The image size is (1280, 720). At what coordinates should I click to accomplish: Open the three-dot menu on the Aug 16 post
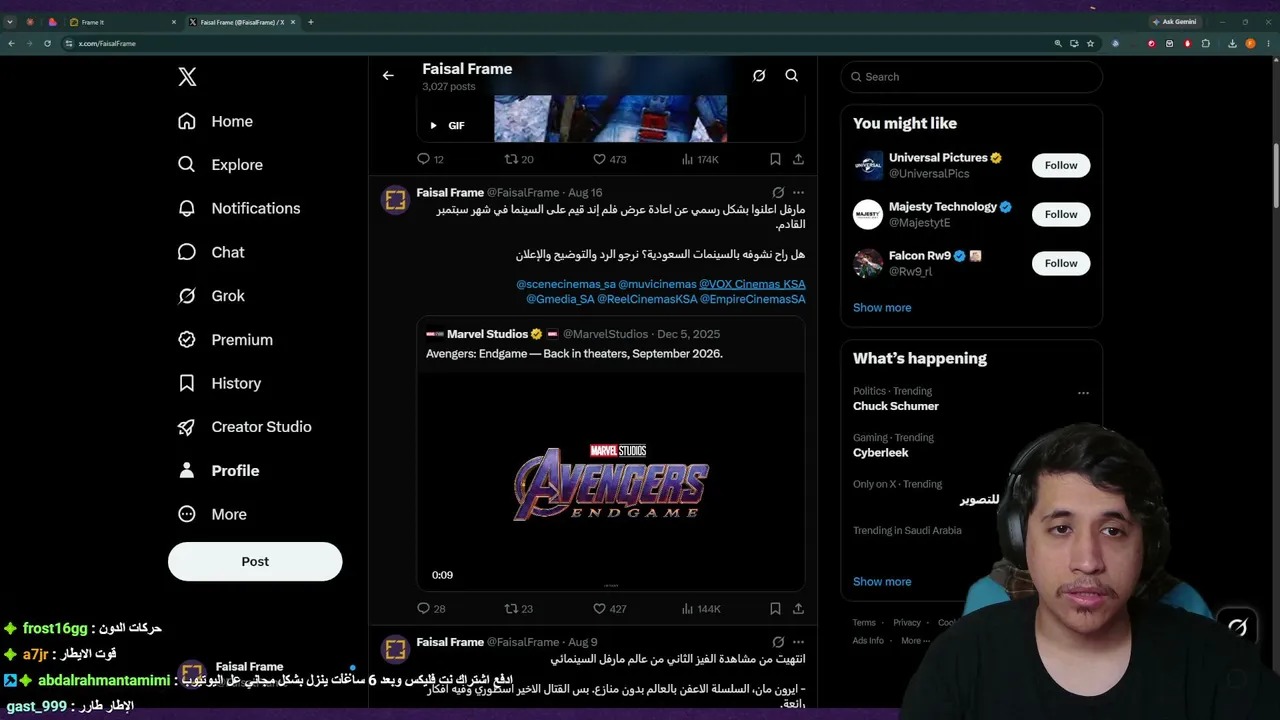point(798,192)
